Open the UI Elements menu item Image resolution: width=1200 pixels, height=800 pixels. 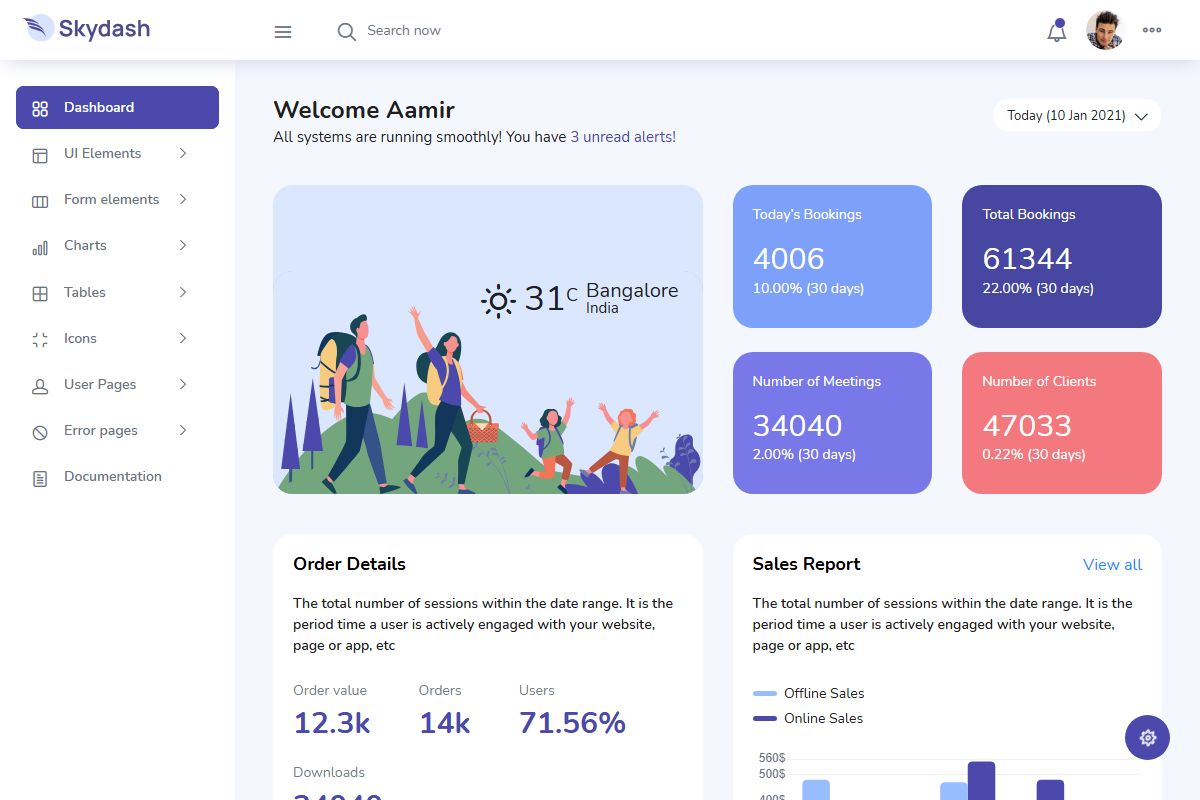click(117, 153)
